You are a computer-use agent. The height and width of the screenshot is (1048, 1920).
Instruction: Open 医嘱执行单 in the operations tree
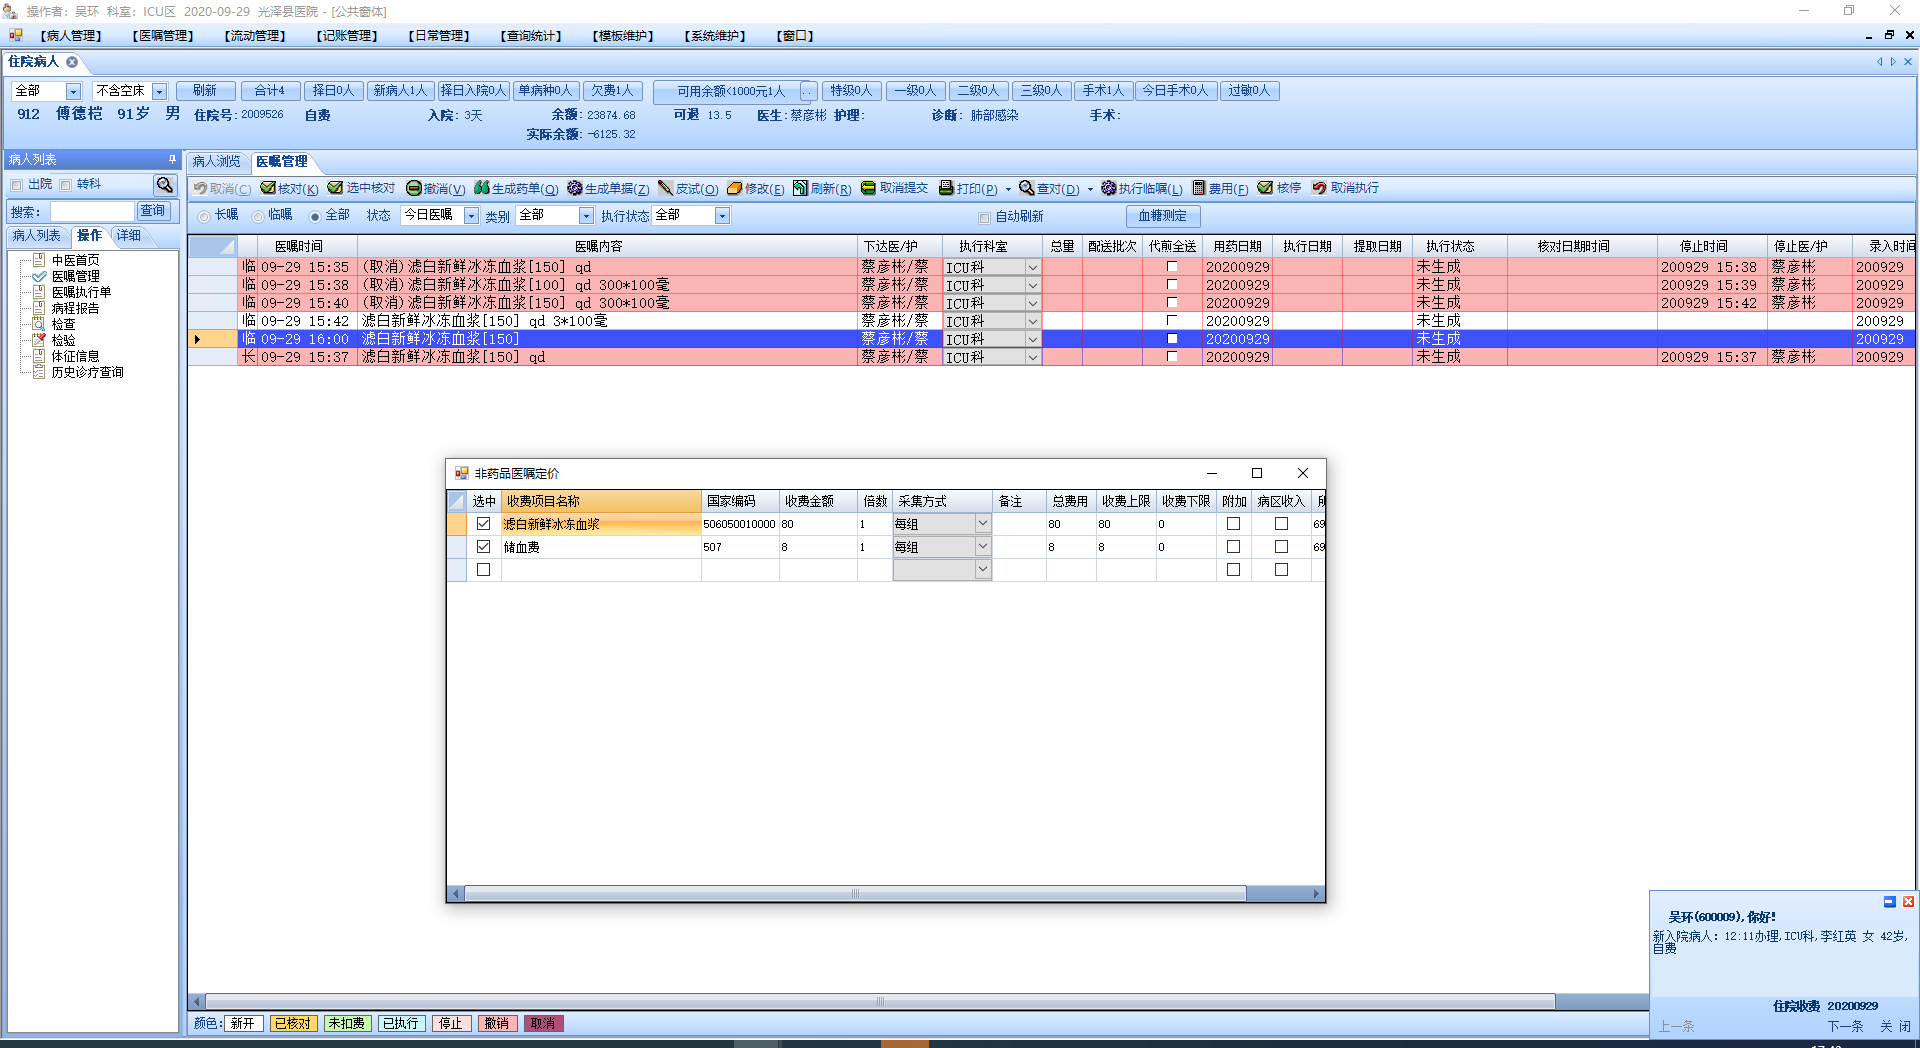[x=82, y=292]
